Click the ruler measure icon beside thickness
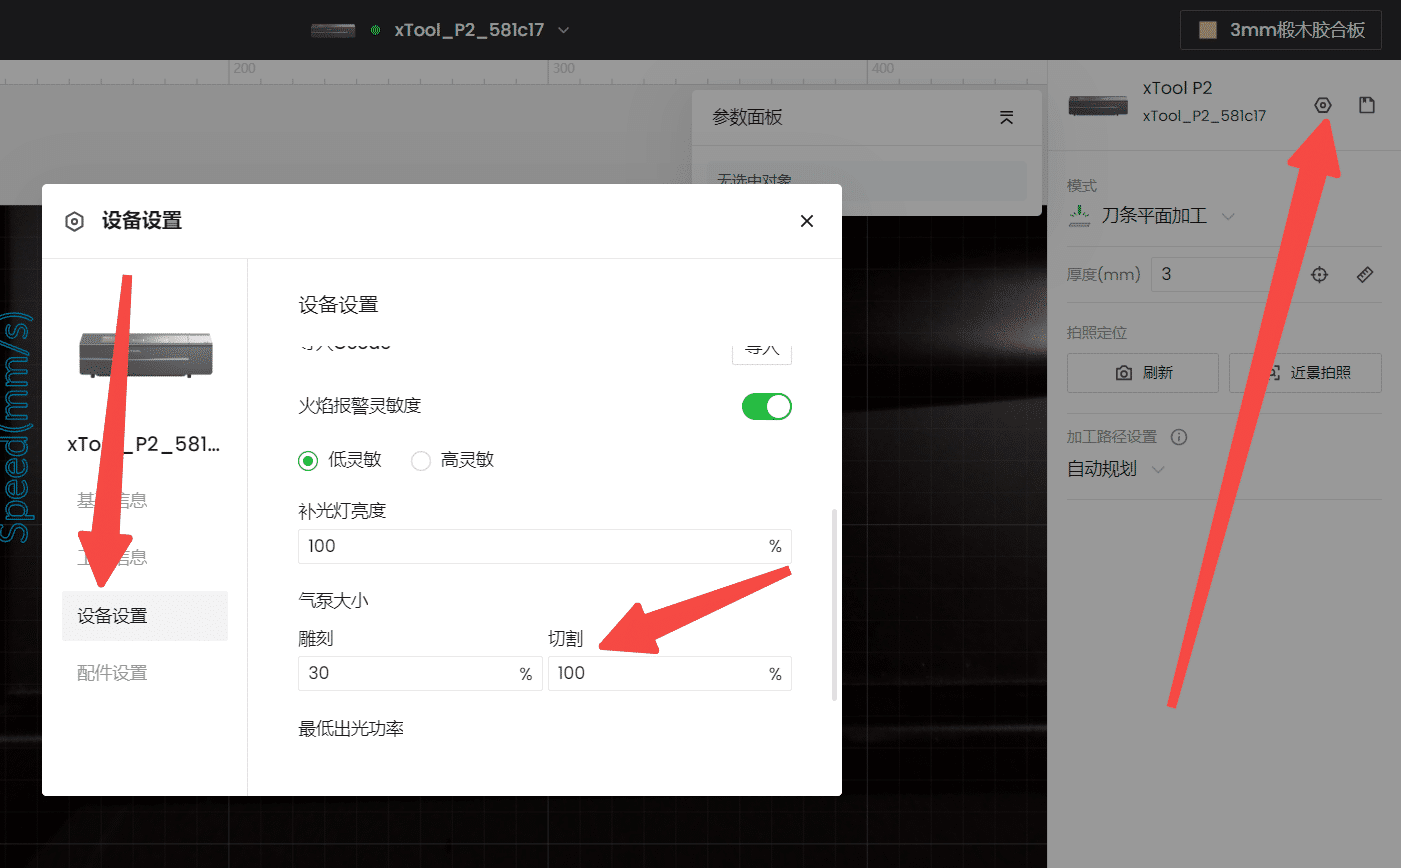Viewport: 1401px width, 868px height. point(1365,274)
